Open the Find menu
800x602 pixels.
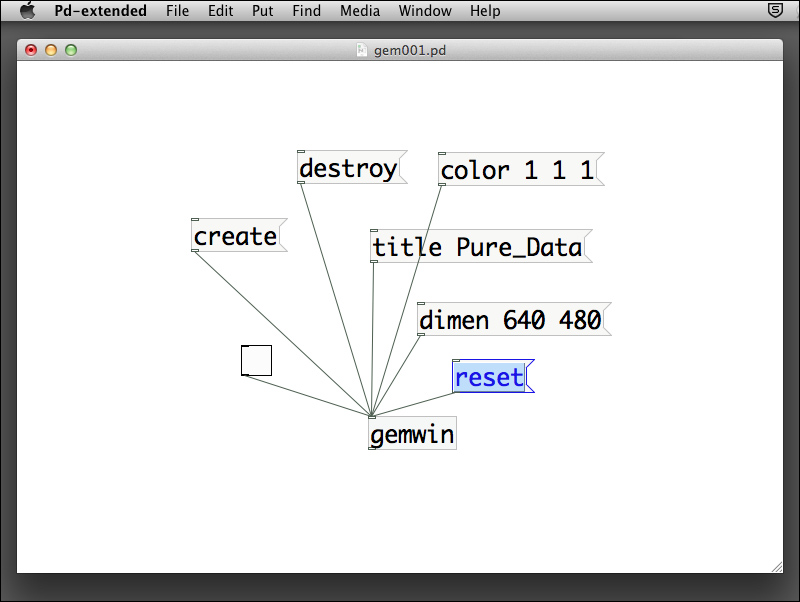pos(306,10)
